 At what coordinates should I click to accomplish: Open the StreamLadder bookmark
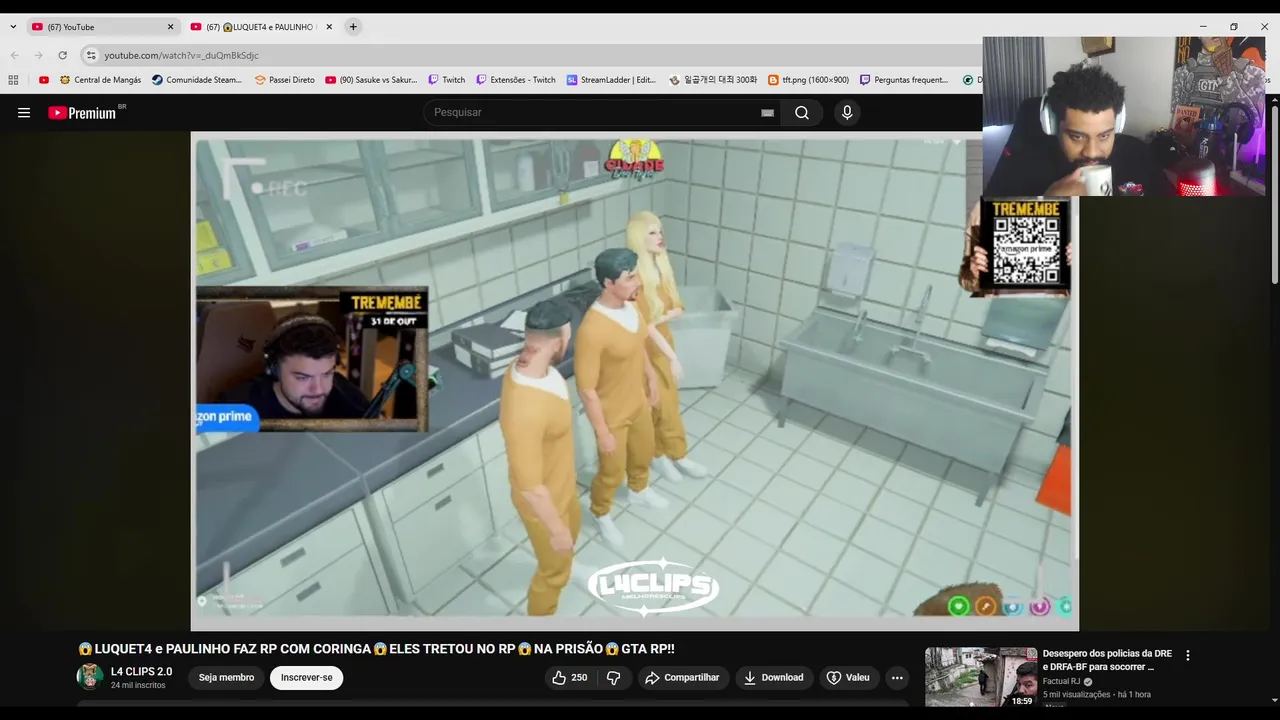[611, 80]
